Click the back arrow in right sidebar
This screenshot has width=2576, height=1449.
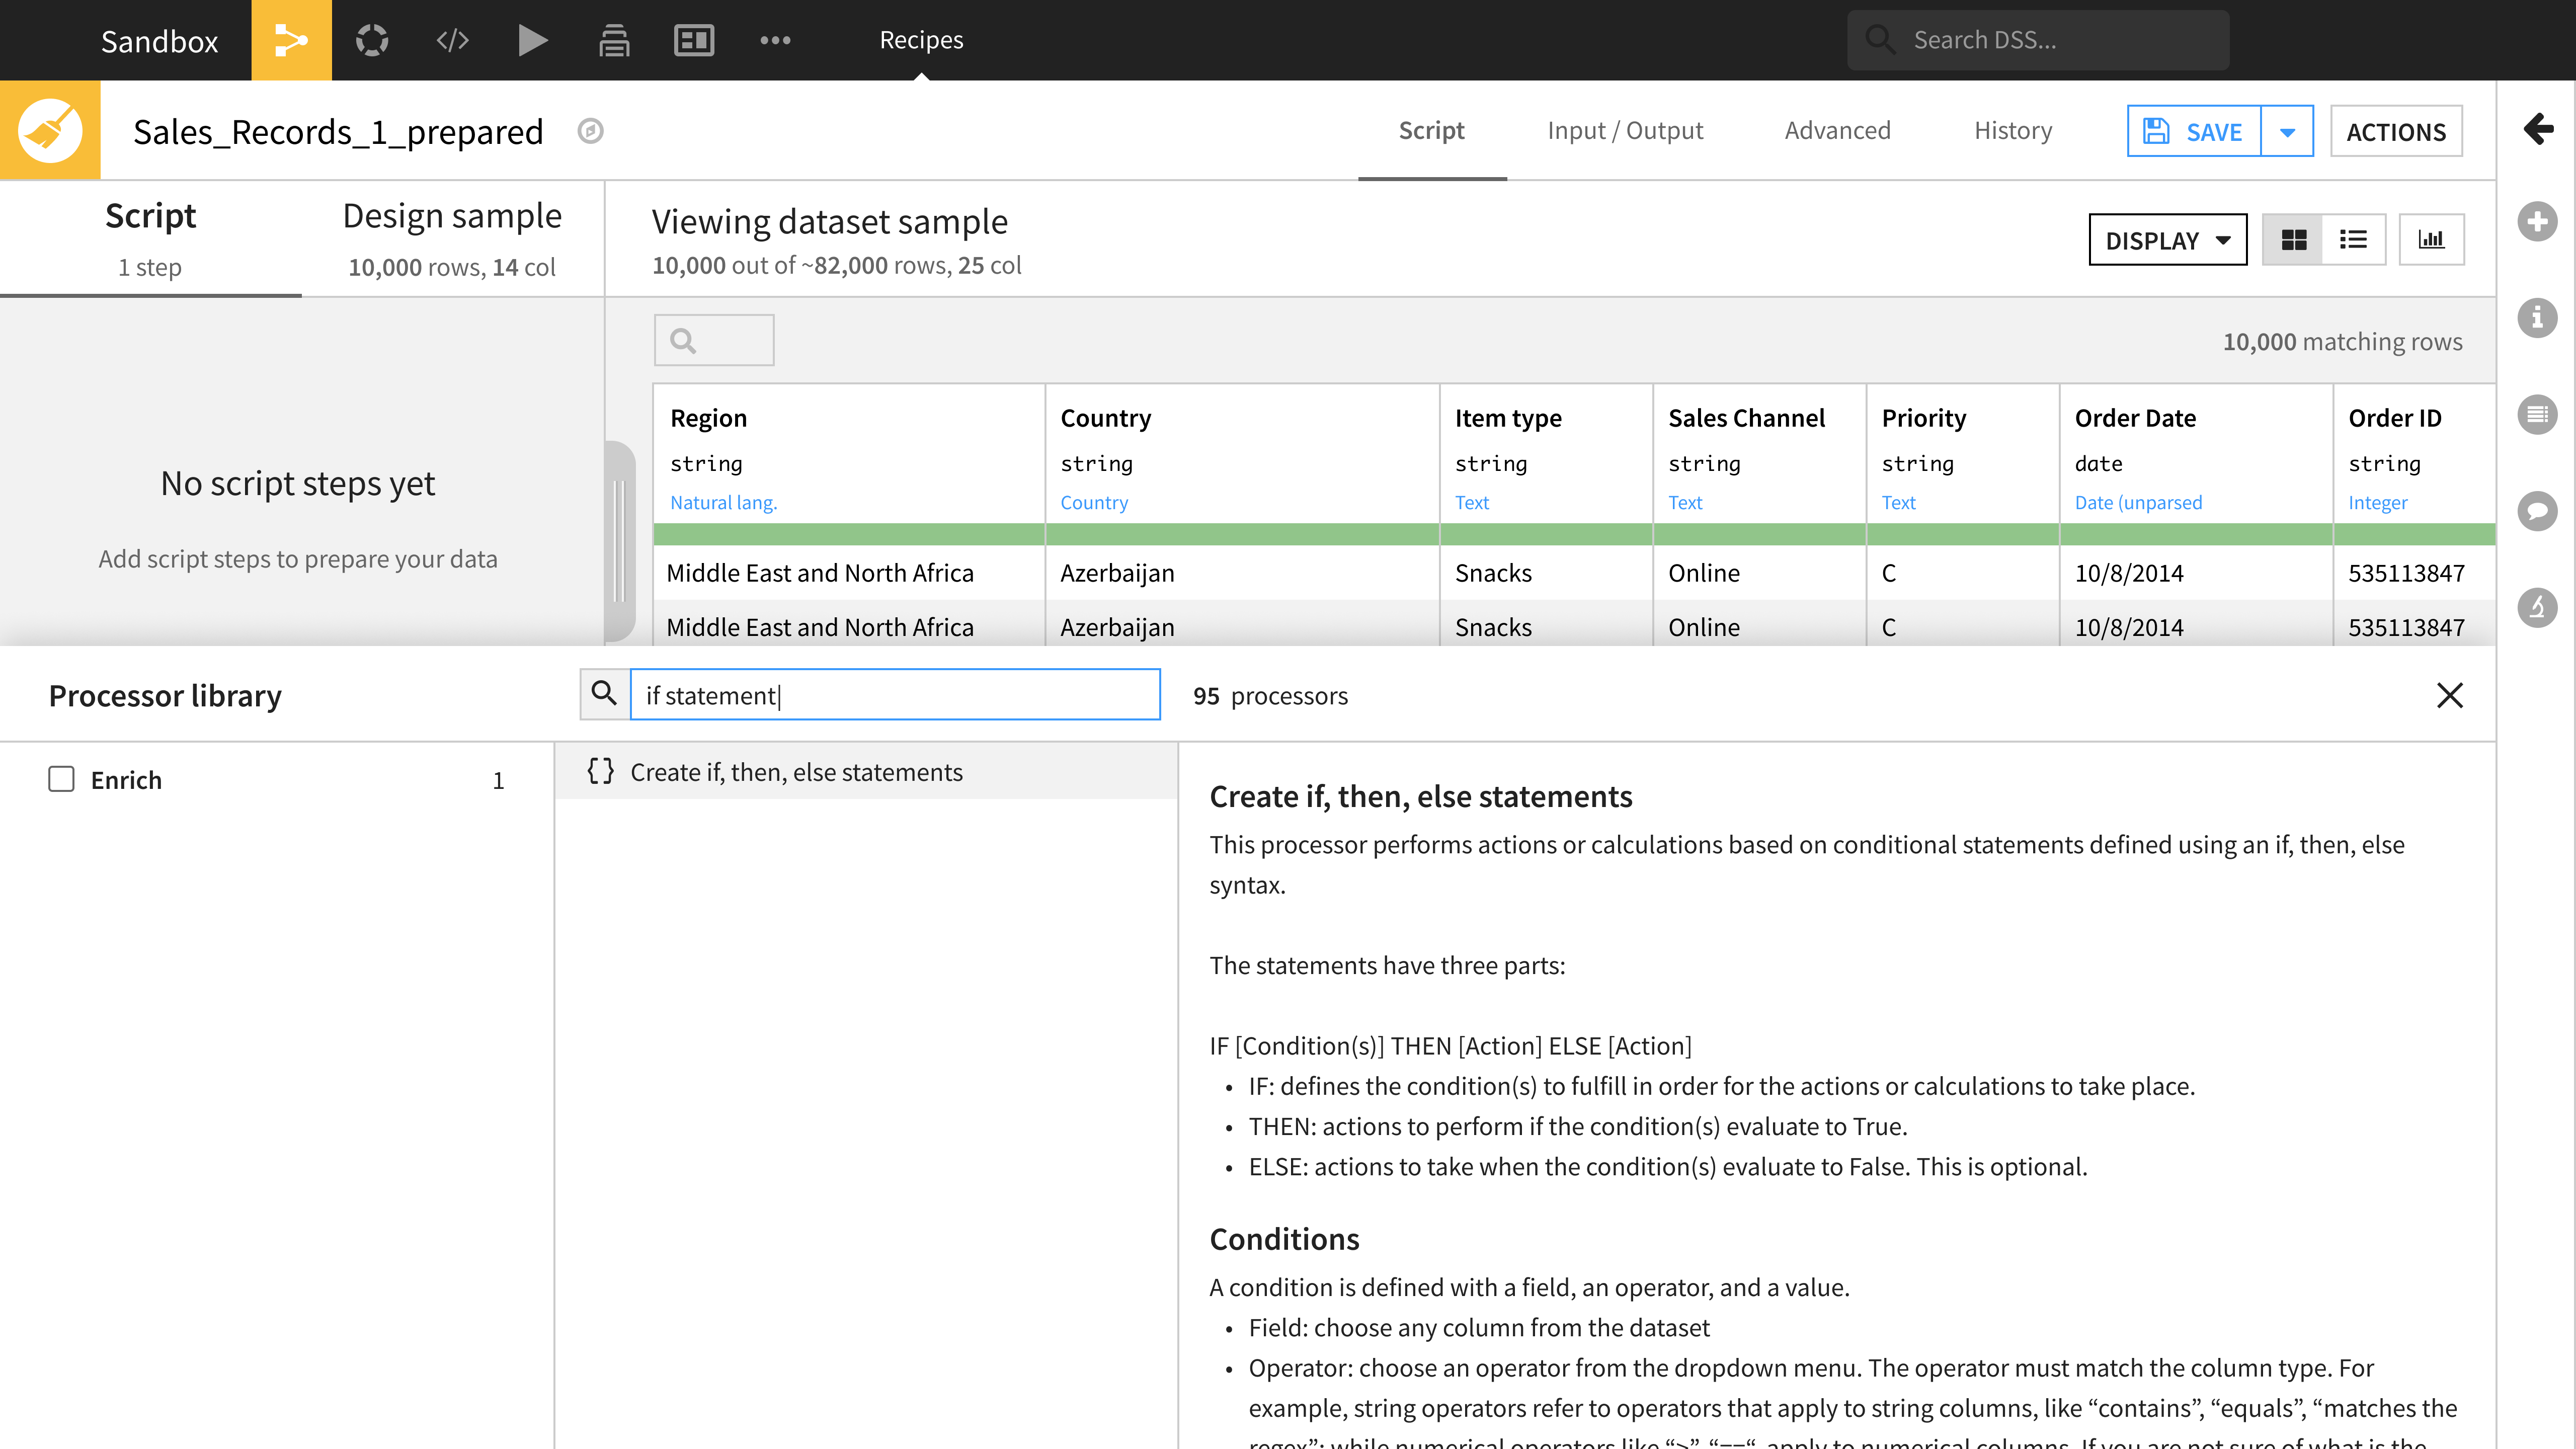2538,128
